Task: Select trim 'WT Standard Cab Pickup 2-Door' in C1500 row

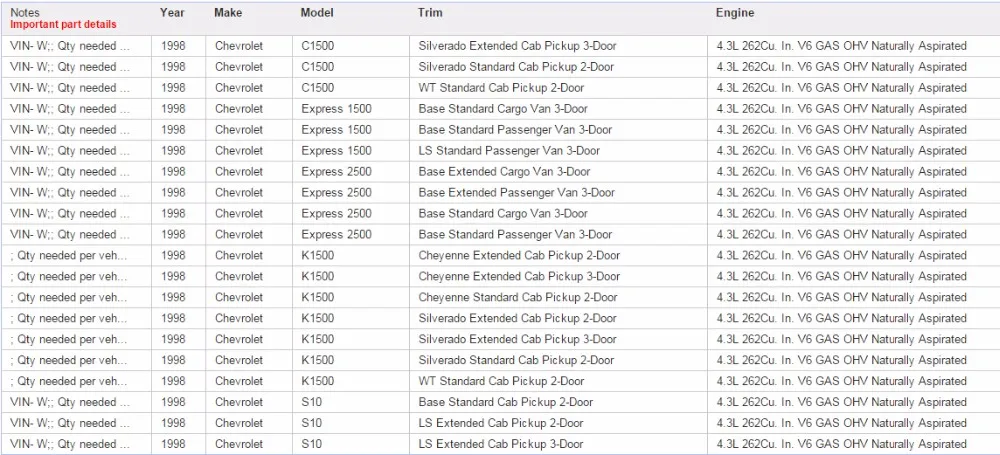Action: [x=501, y=88]
